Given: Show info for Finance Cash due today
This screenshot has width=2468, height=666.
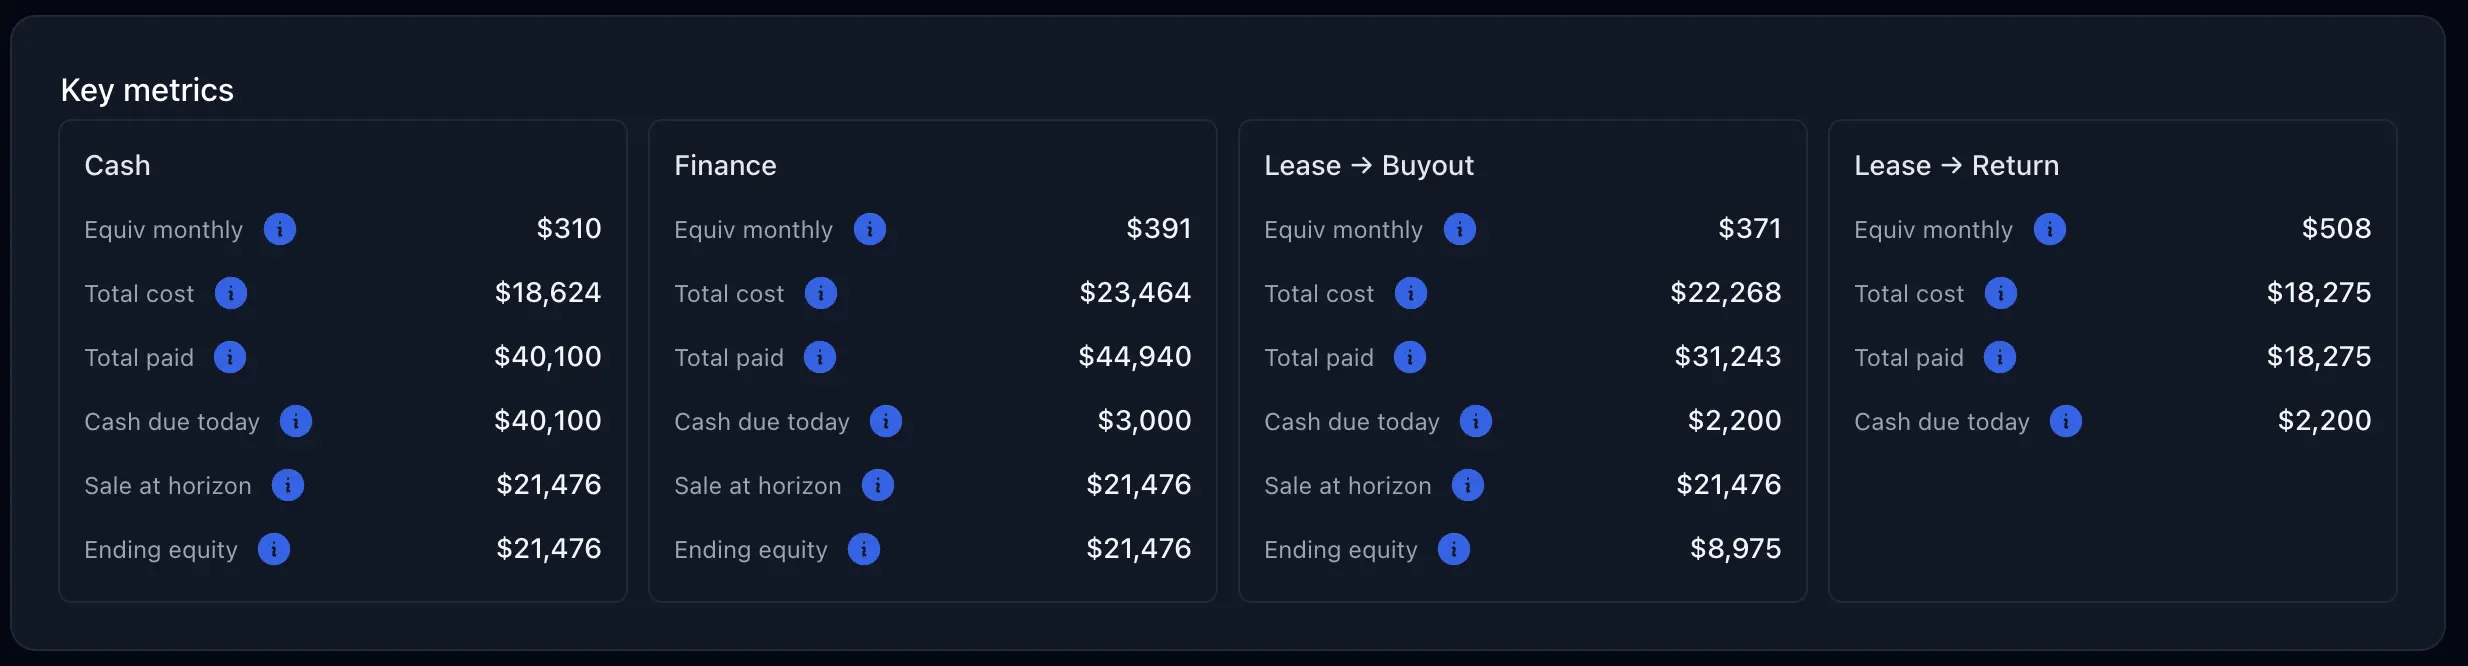Looking at the screenshot, I should 886,421.
